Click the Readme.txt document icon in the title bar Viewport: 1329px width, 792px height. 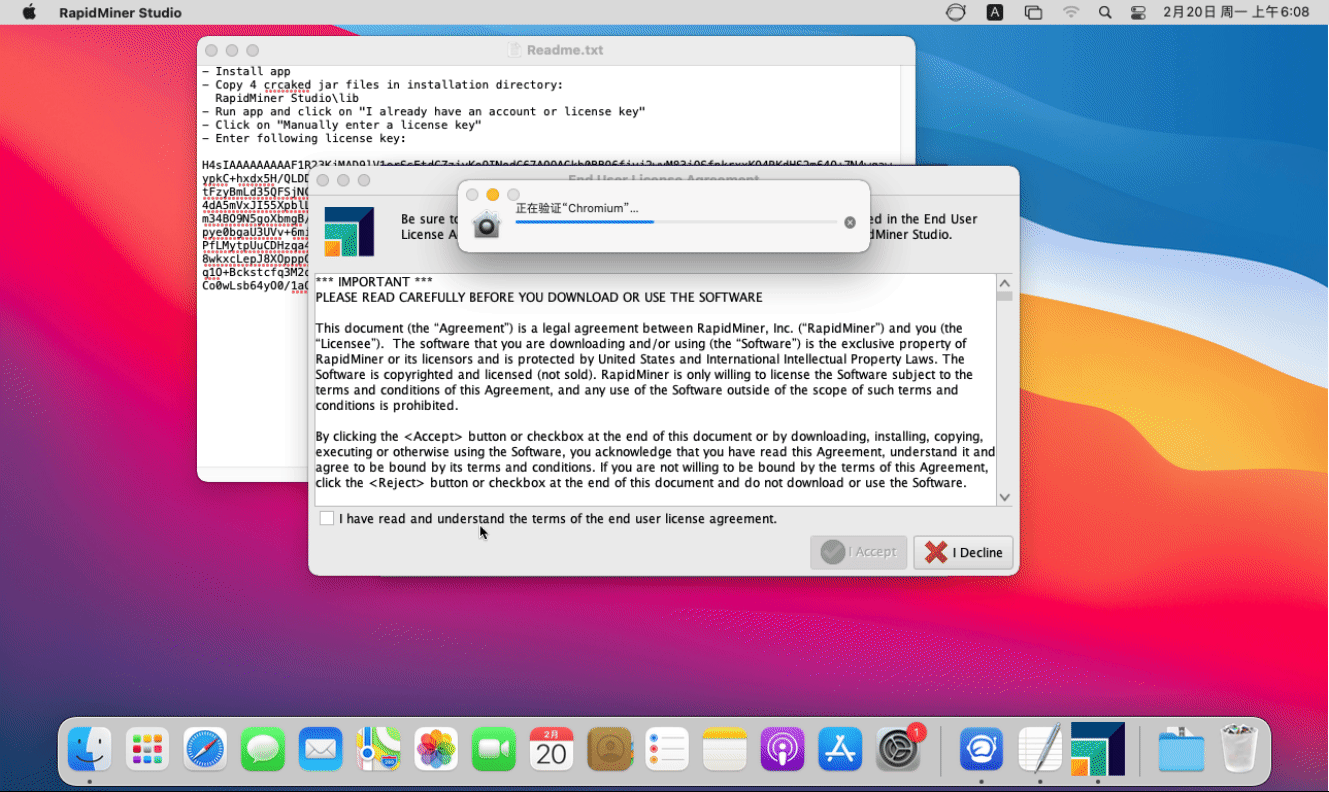click(x=515, y=50)
